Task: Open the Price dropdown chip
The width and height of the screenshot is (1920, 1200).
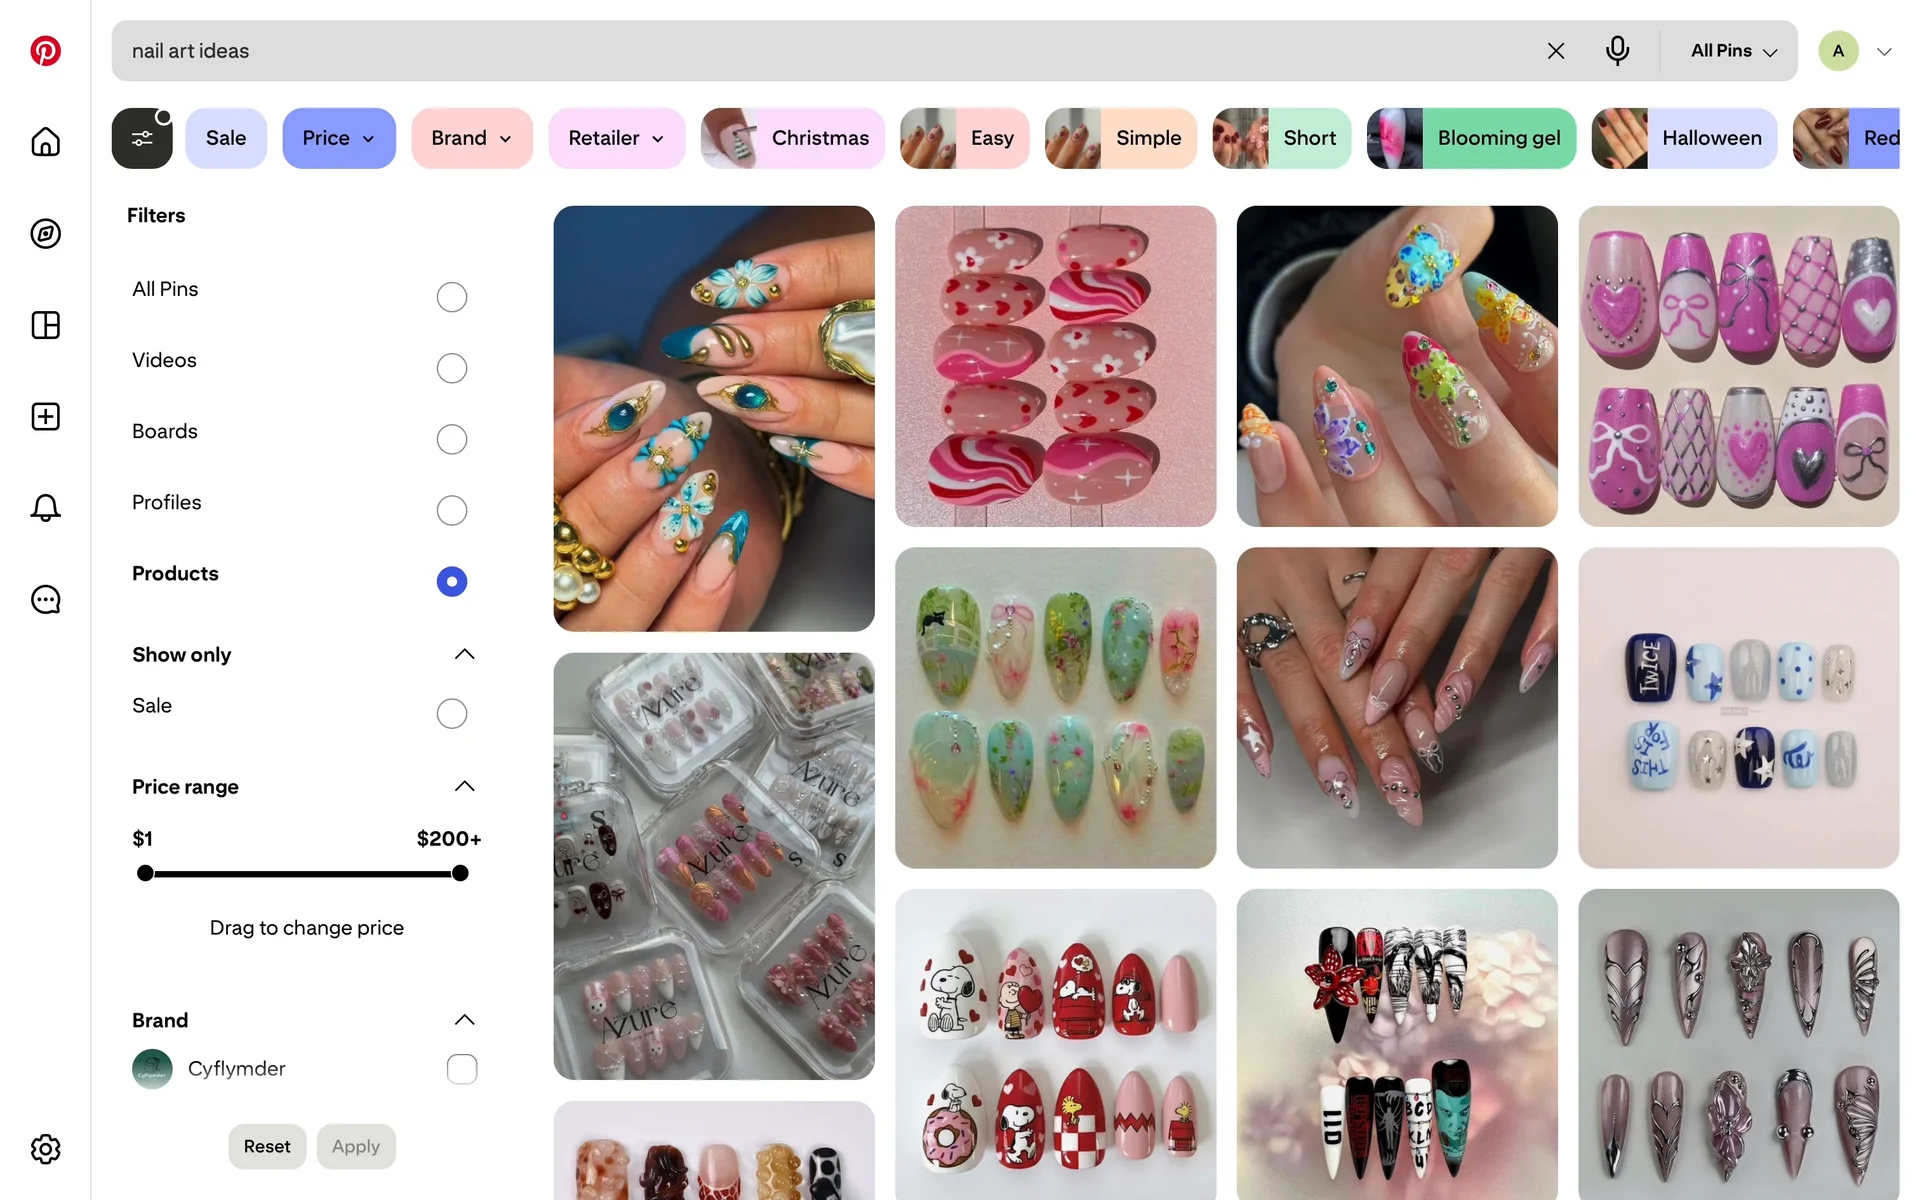Action: coord(339,138)
